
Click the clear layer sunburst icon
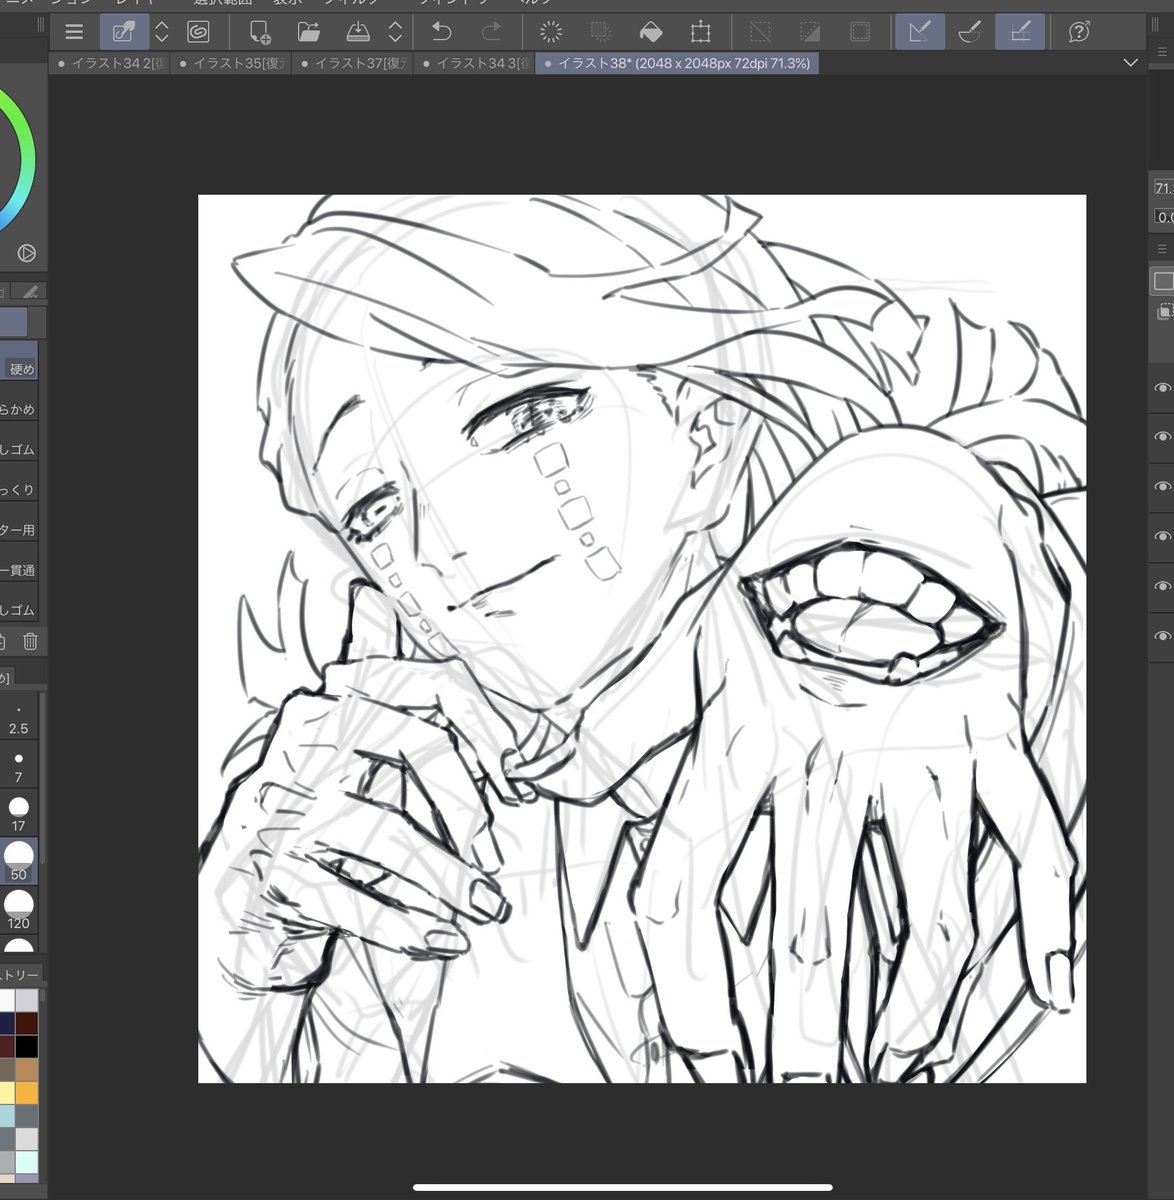pyautogui.click(x=551, y=32)
